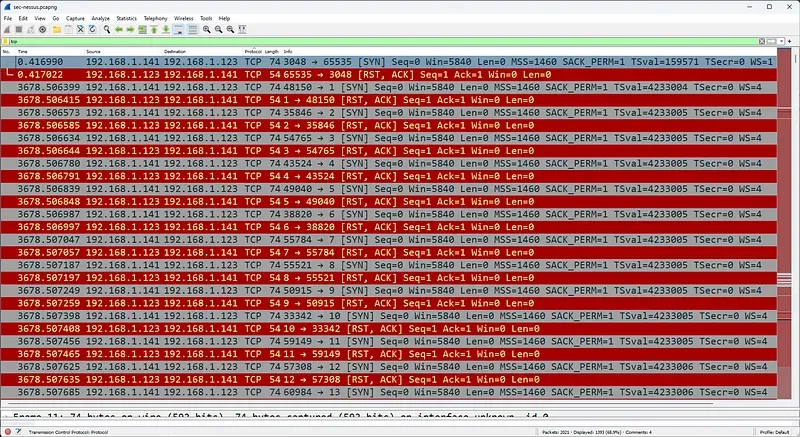Apply the display filter arrow button

tap(771, 41)
